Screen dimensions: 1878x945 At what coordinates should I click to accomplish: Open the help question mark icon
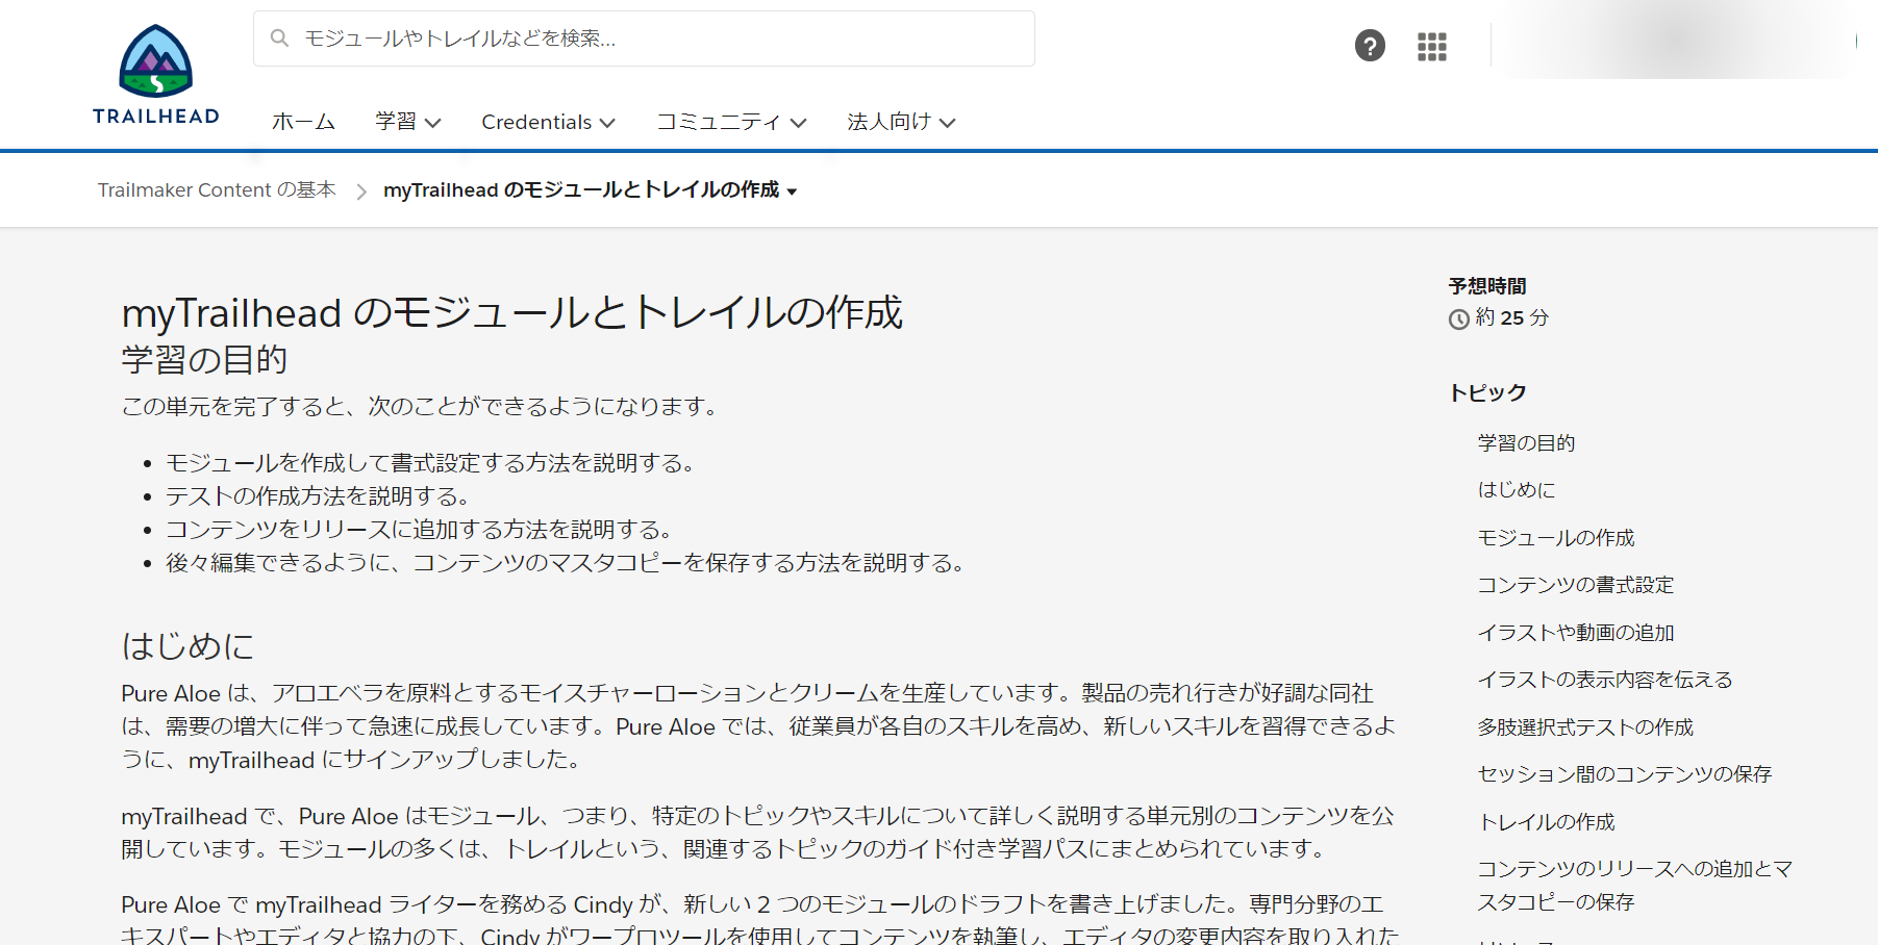click(1369, 46)
